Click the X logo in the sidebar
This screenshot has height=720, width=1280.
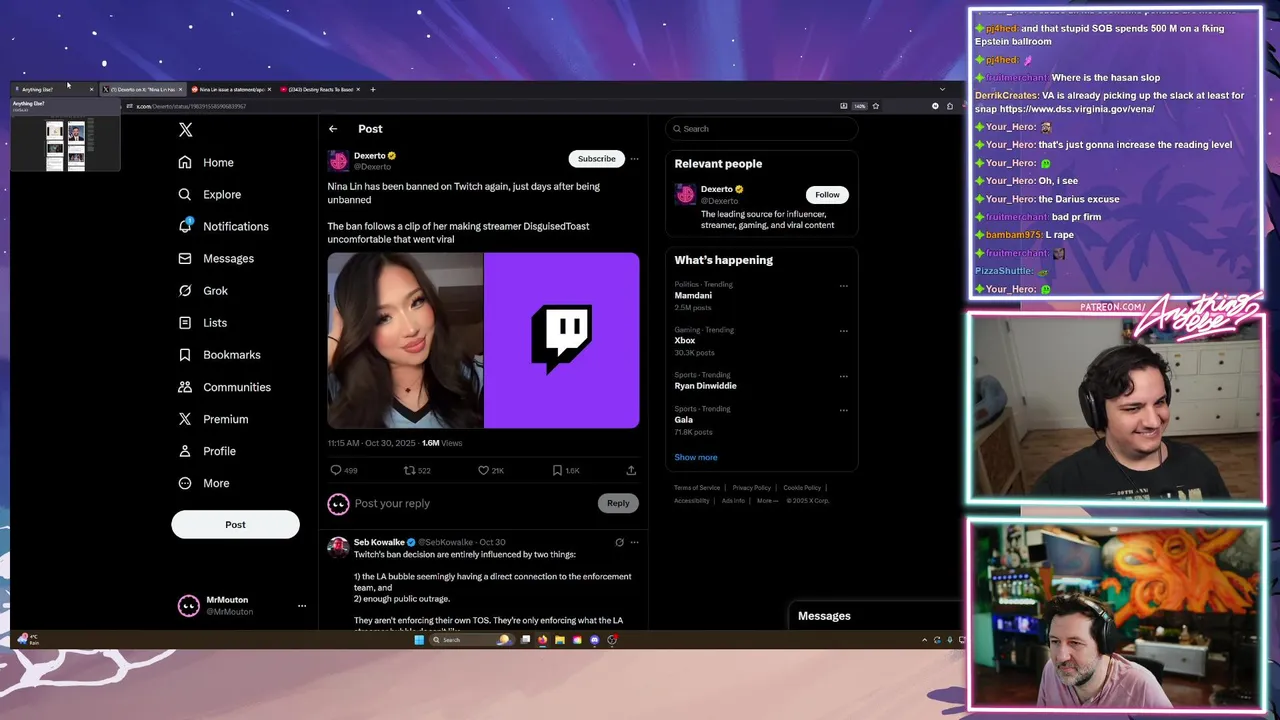pyautogui.click(x=185, y=130)
